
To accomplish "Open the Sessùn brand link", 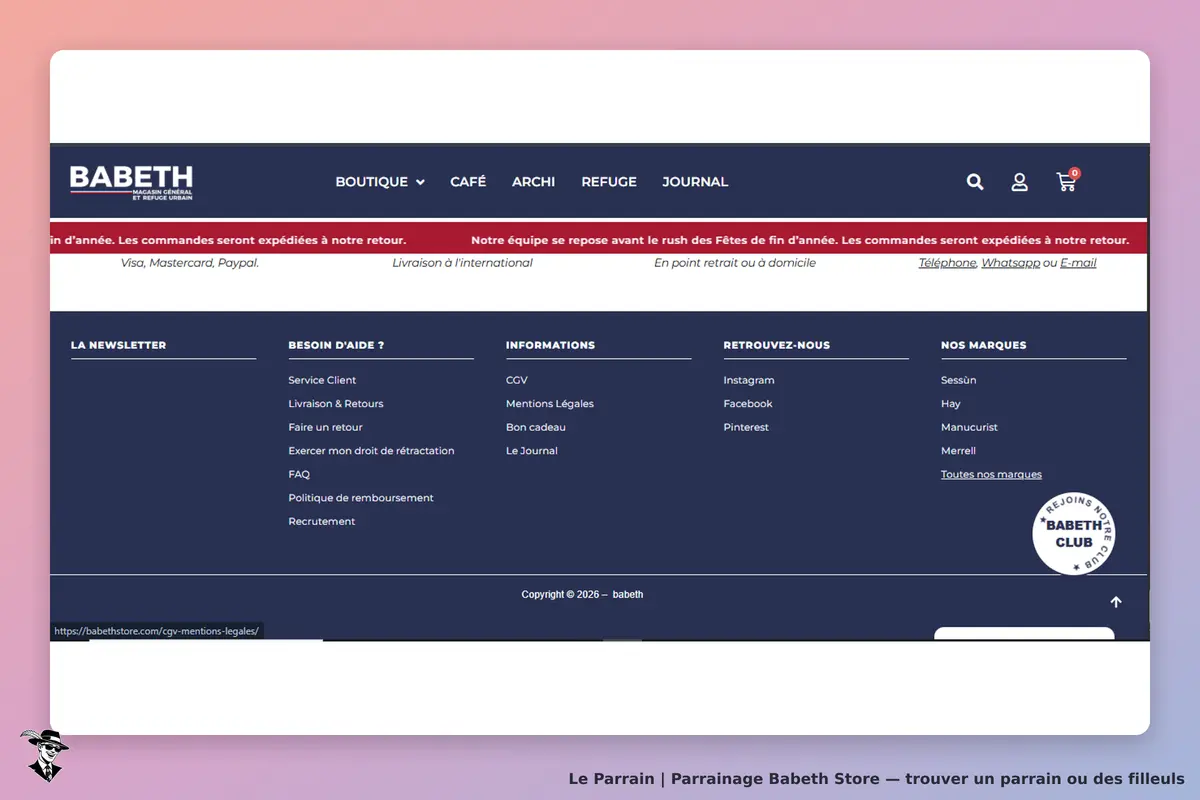I will pyautogui.click(x=959, y=380).
